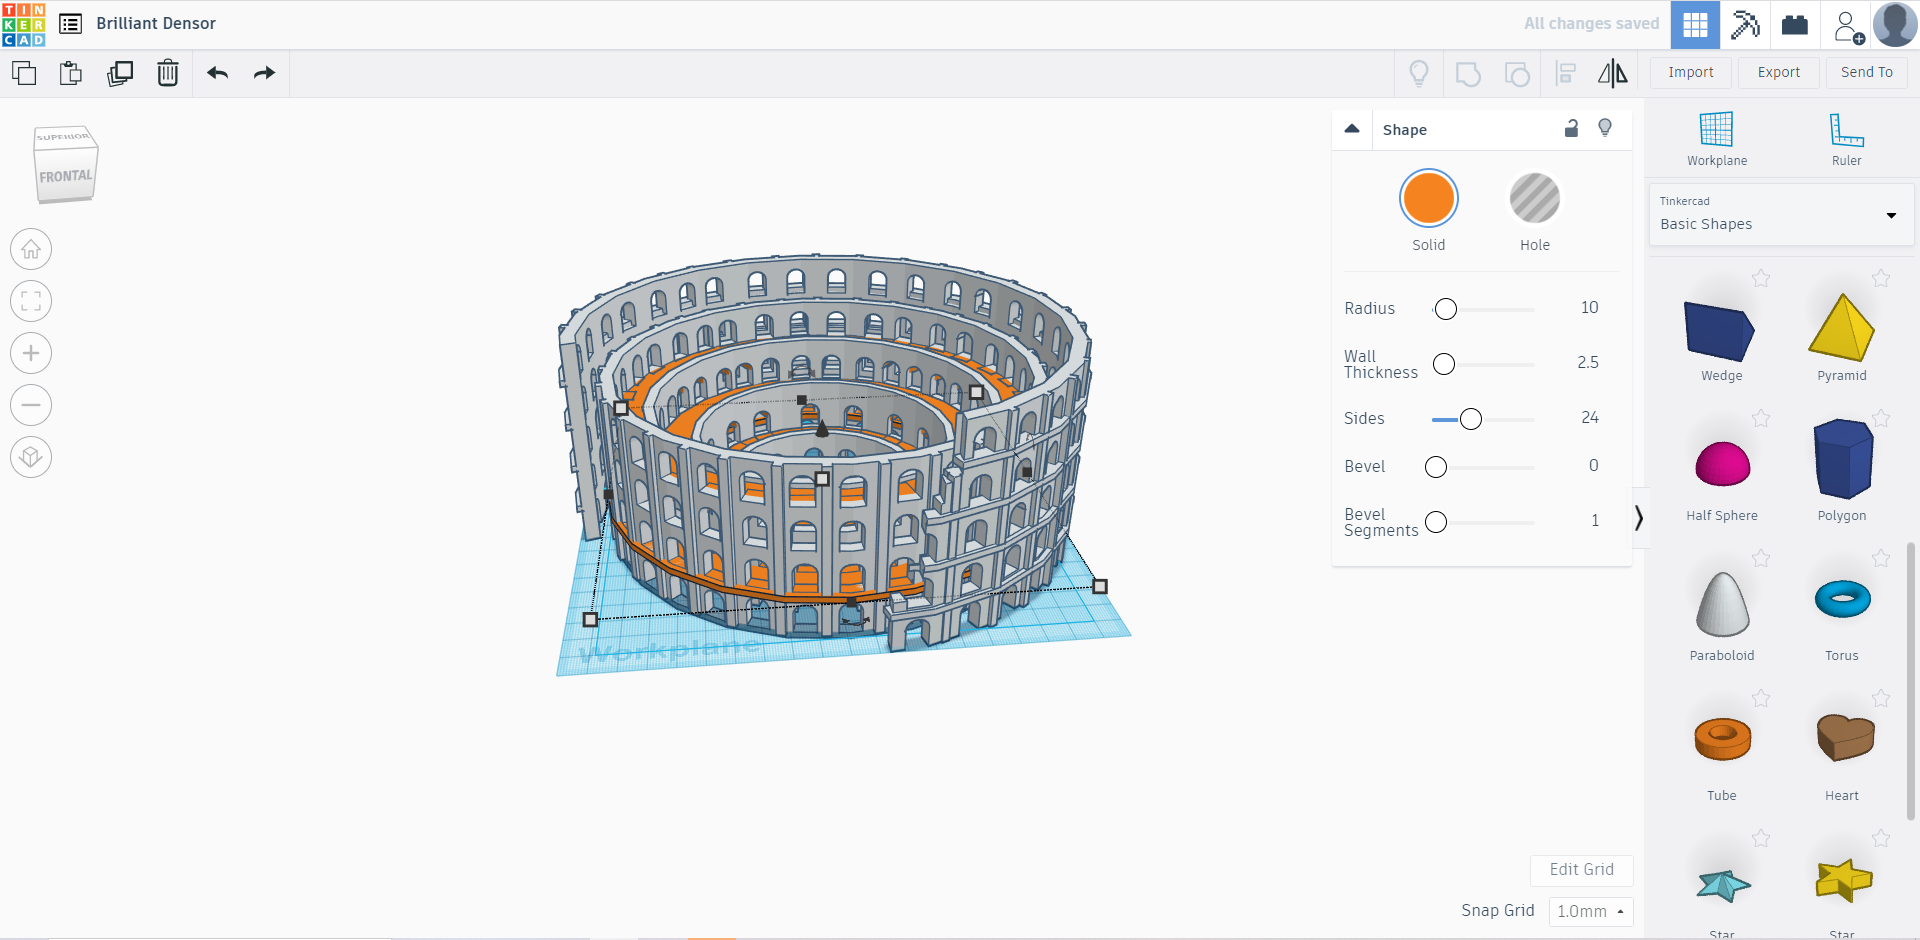Collapse the shapes sidebar chevron
This screenshot has width=1920, height=940.
[x=1638, y=518]
